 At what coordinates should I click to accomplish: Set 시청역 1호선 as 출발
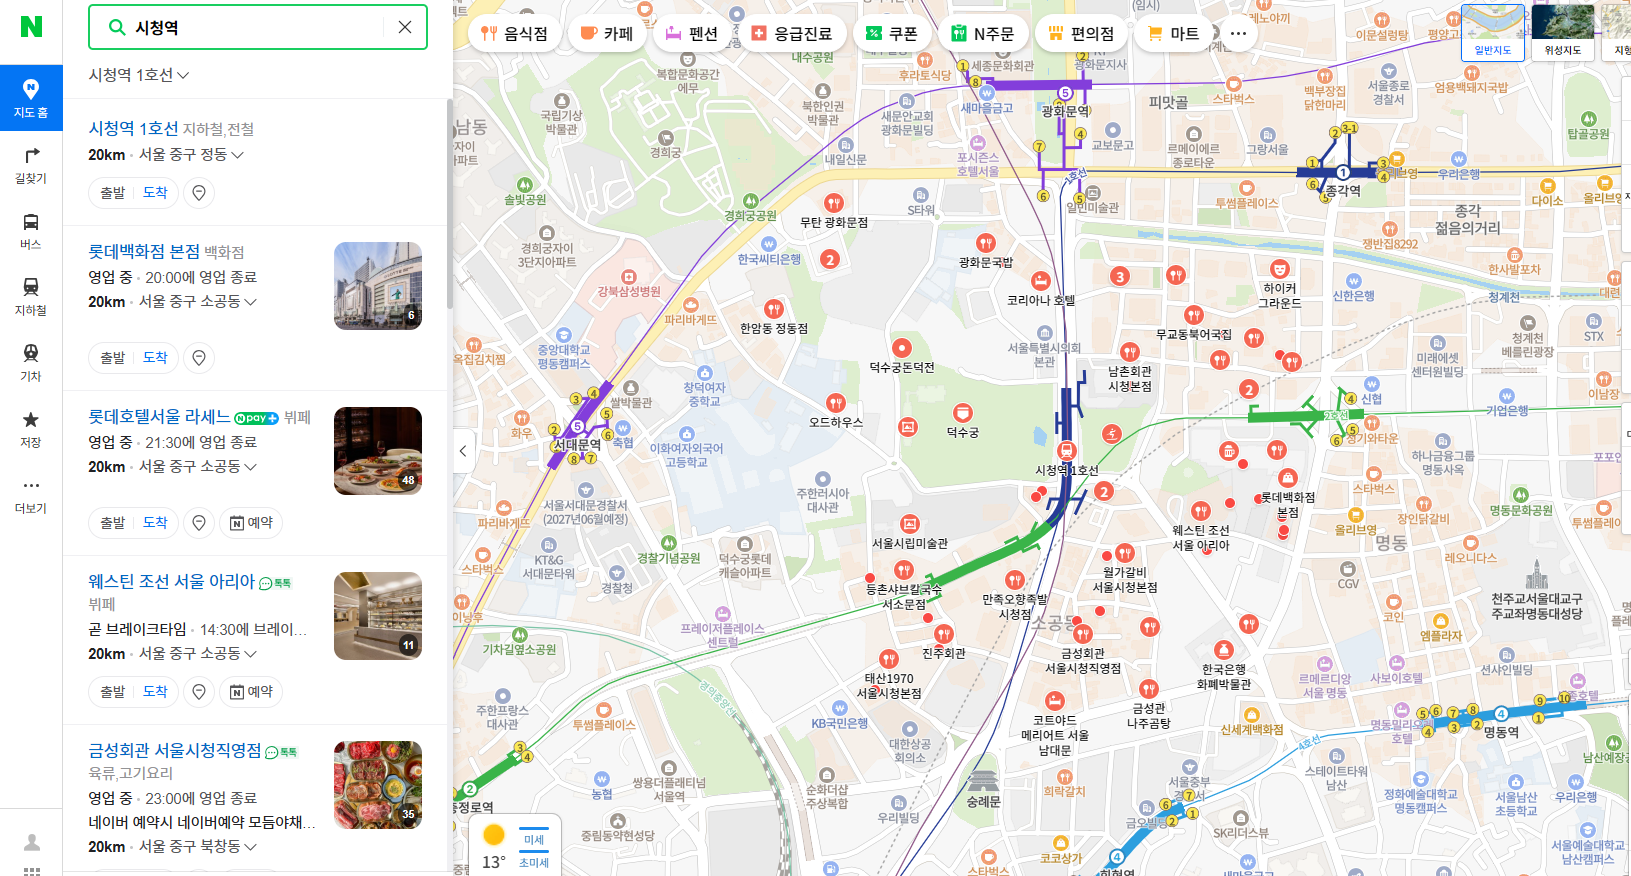tap(112, 193)
